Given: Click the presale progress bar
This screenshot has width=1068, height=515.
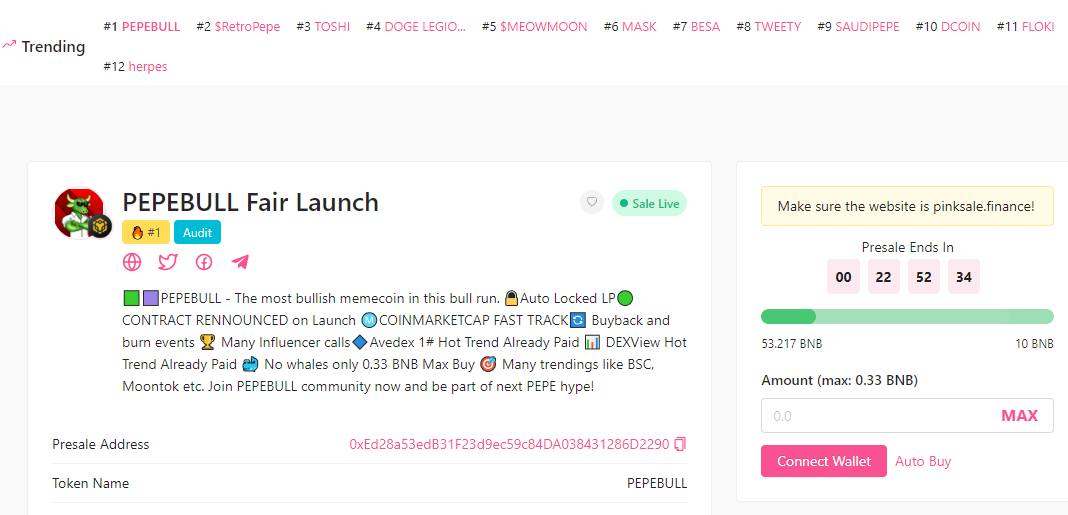Looking at the screenshot, I should (907, 317).
